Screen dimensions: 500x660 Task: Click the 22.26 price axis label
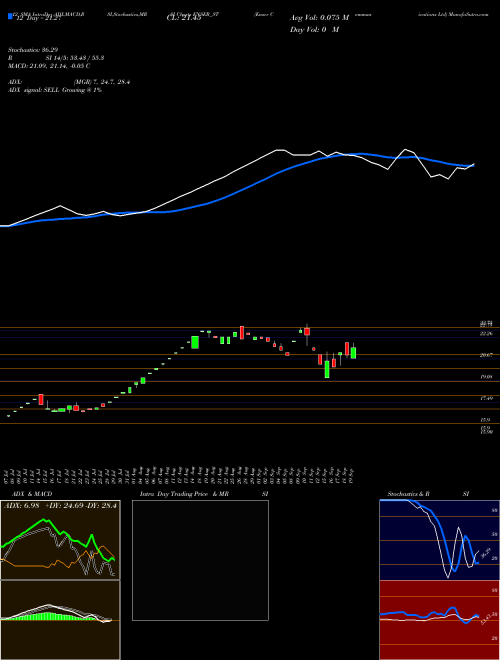click(x=486, y=333)
